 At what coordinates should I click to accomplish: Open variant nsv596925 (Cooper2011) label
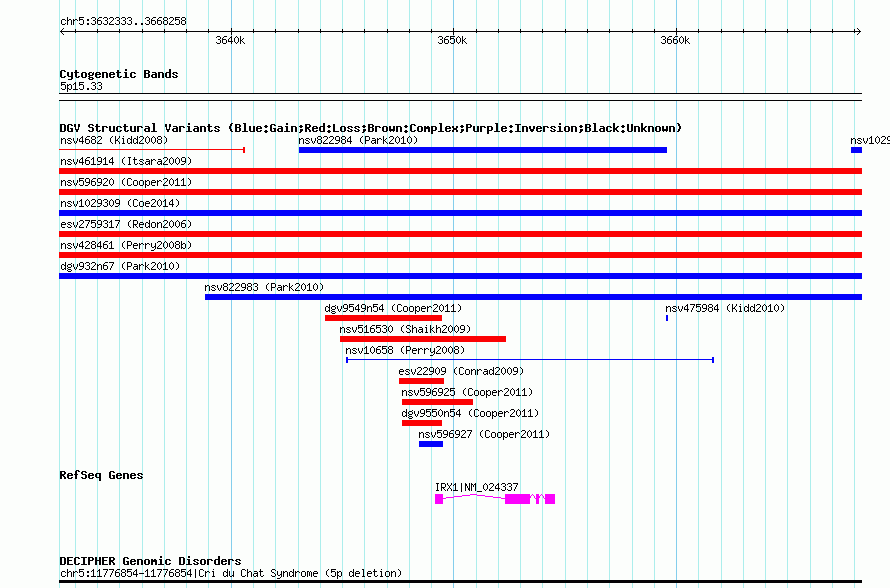coord(467,392)
